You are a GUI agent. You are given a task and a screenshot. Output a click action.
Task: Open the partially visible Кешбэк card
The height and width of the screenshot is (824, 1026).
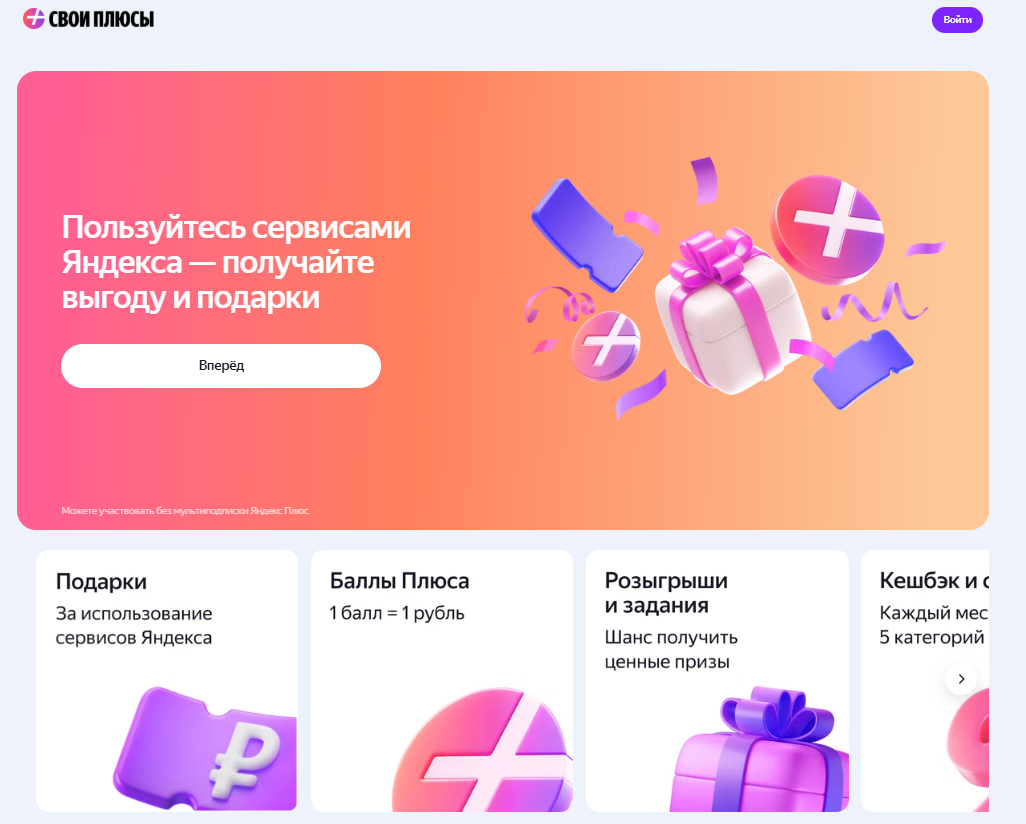click(925, 681)
